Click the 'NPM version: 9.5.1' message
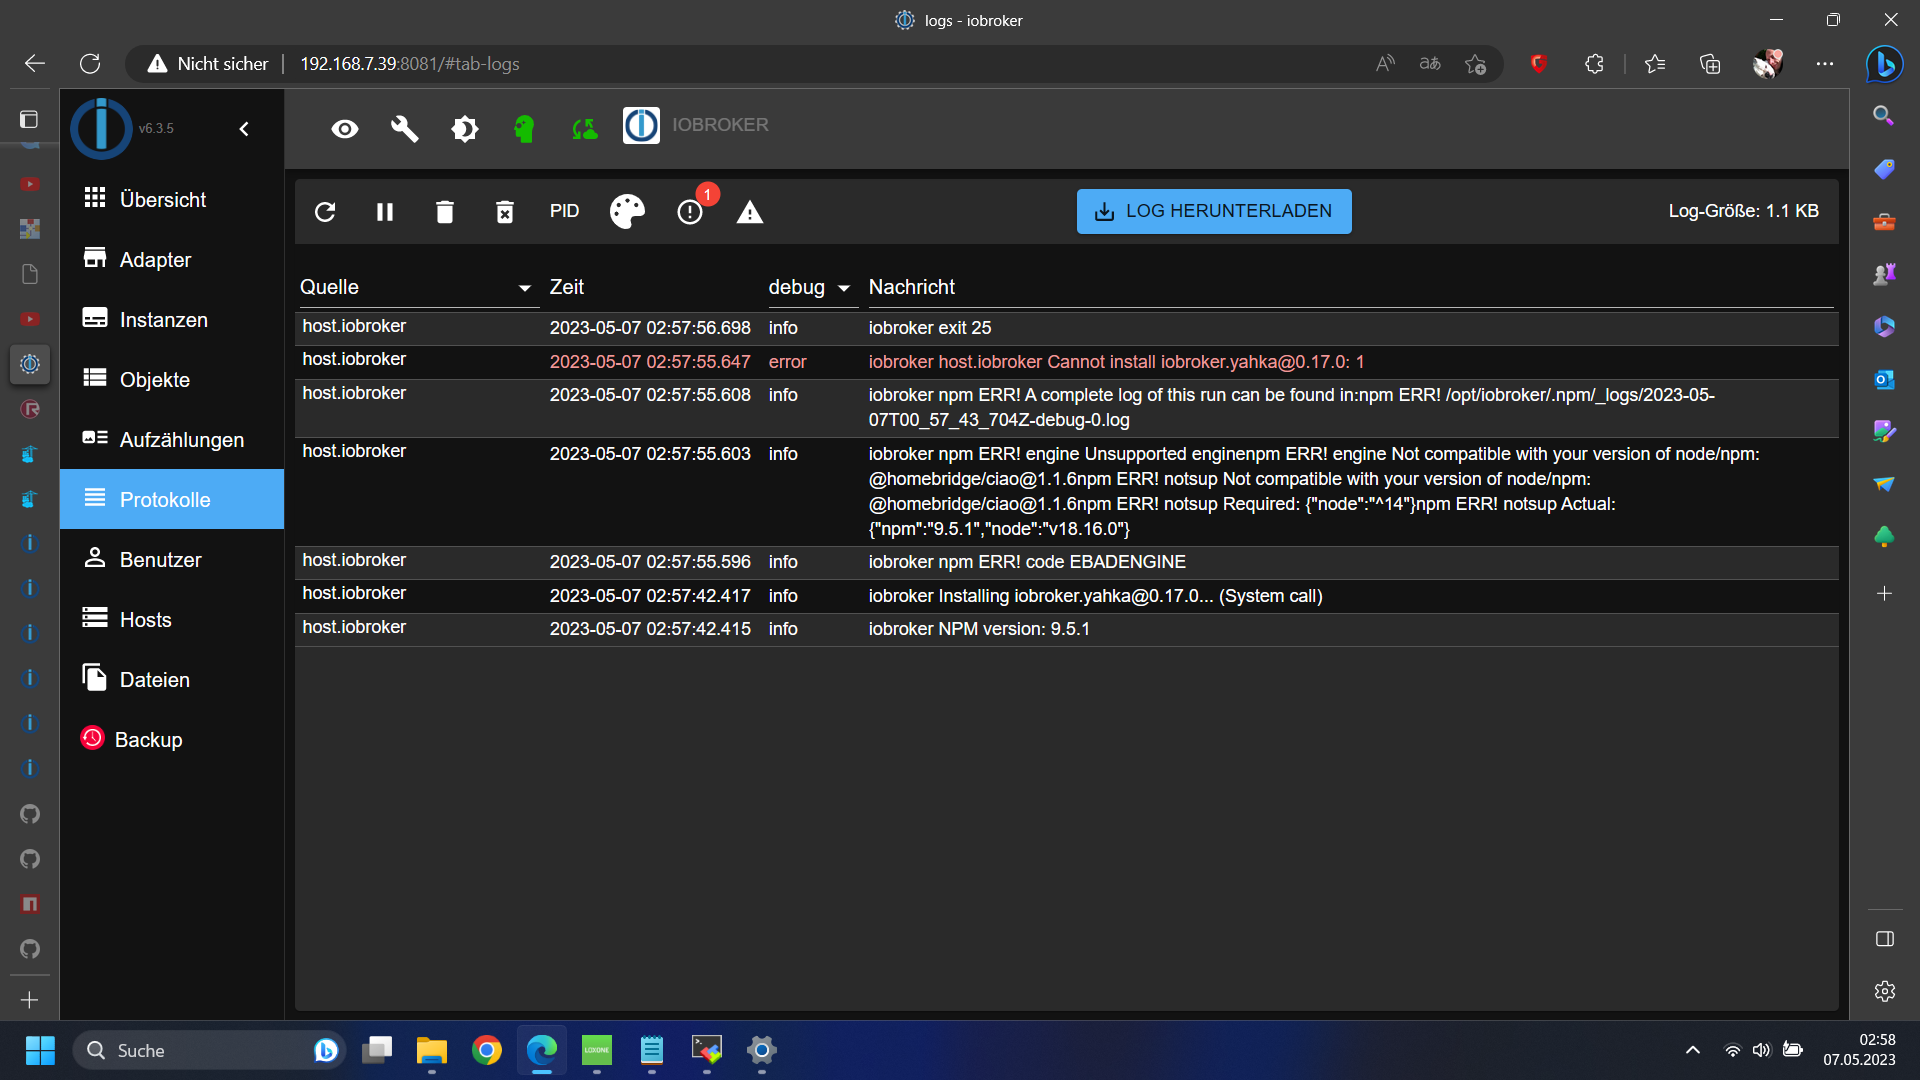This screenshot has width=1920, height=1080. pyautogui.click(x=979, y=629)
